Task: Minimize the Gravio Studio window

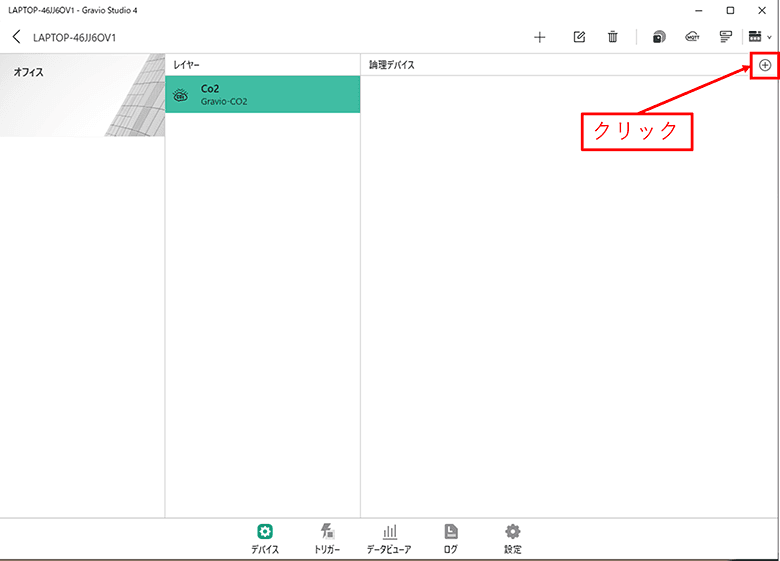Action: [x=699, y=10]
